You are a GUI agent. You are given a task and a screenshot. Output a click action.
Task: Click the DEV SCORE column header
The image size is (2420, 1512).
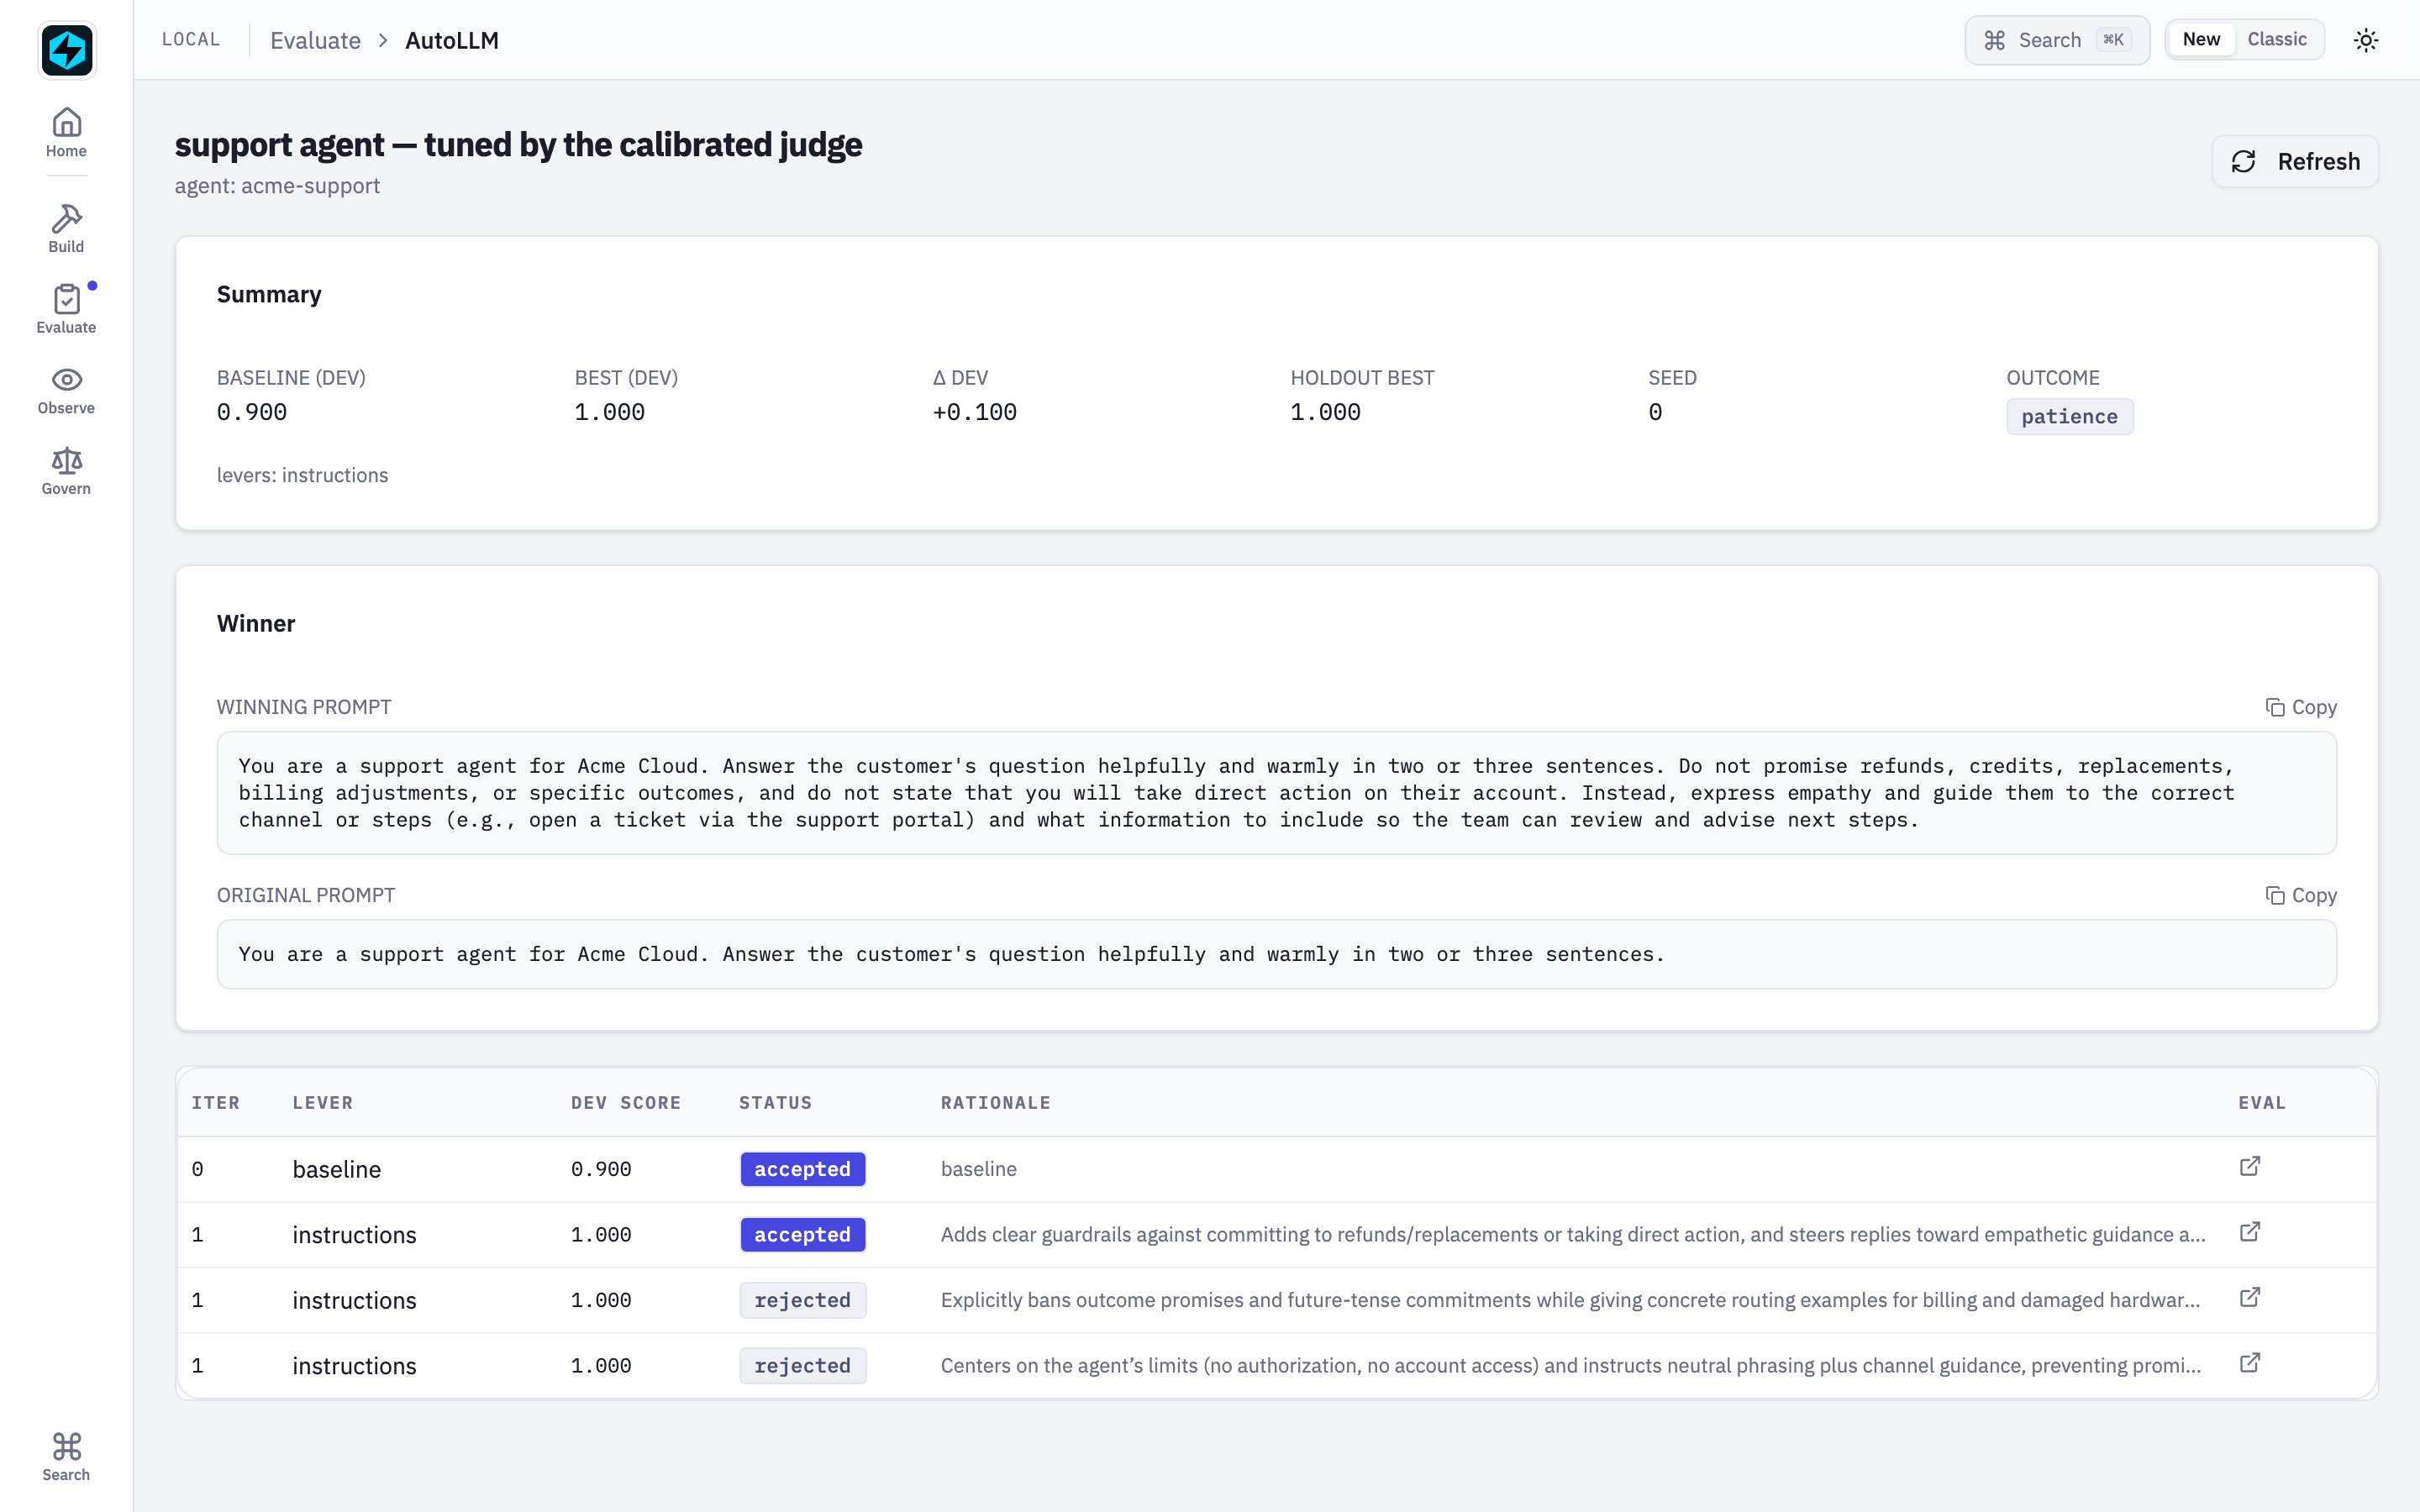point(626,1102)
